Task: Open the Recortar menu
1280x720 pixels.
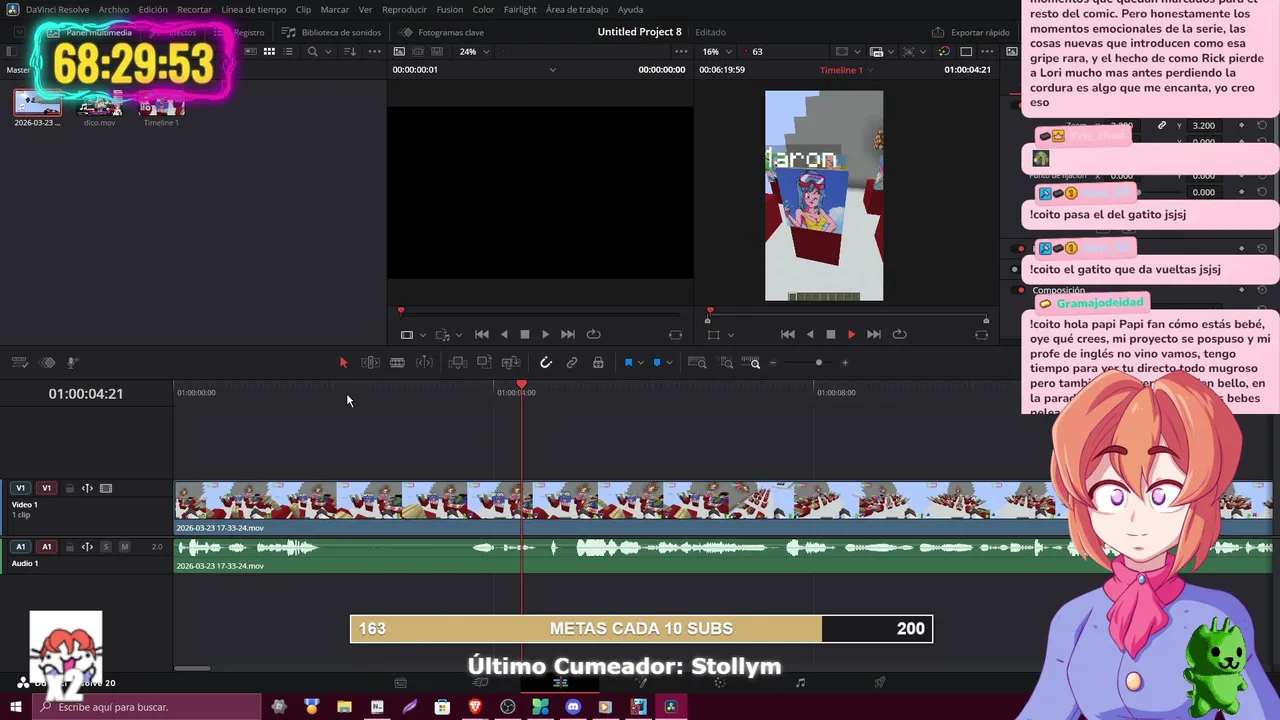Action: click(194, 9)
